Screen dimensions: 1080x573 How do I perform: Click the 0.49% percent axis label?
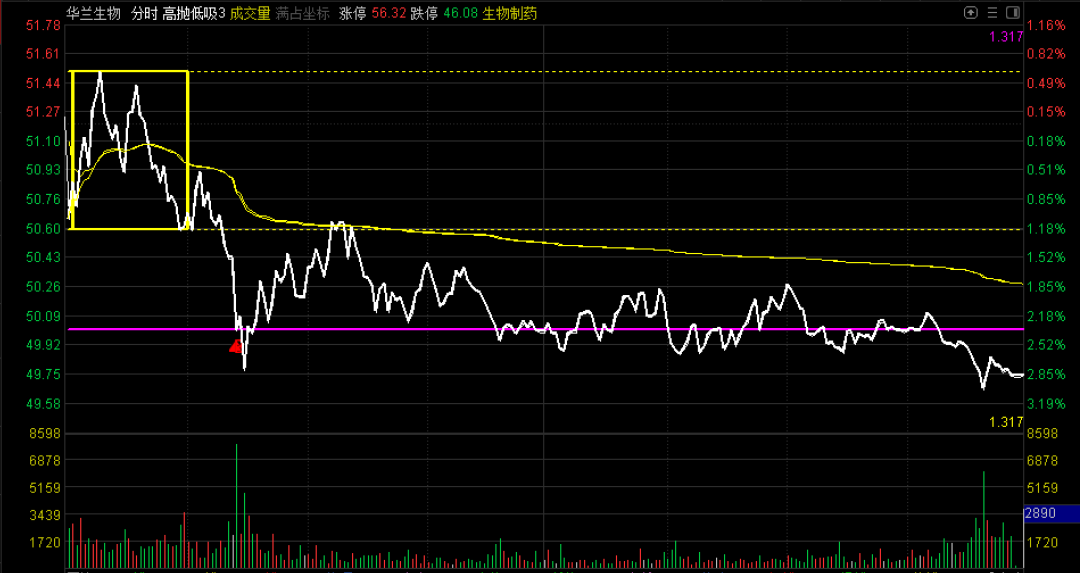click(x=1046, y=83)
